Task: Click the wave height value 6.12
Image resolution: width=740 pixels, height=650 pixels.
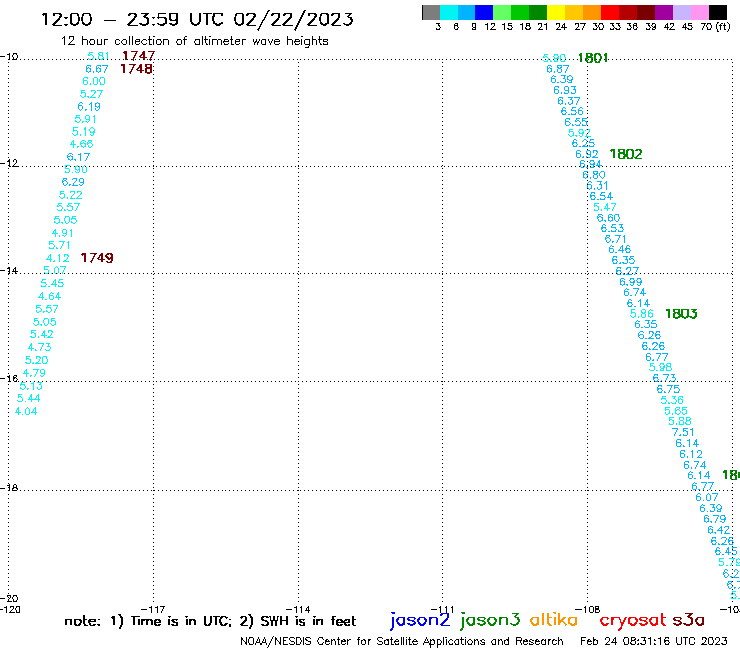Action: (x=691, y=454)
